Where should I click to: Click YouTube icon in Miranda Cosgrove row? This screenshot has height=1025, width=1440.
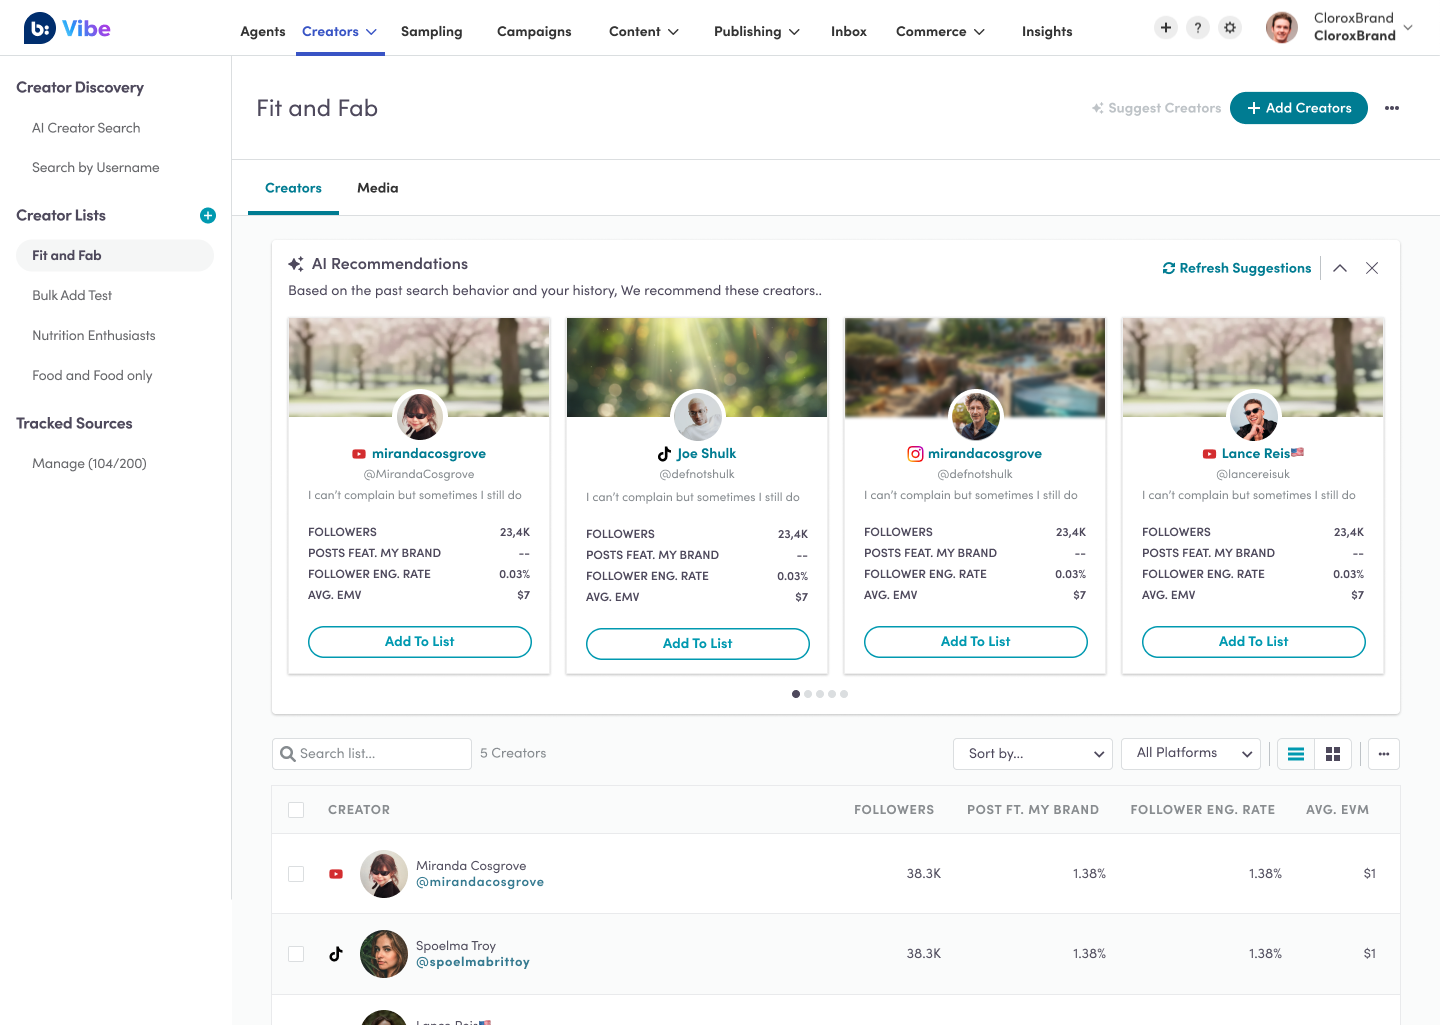(336, 874)
